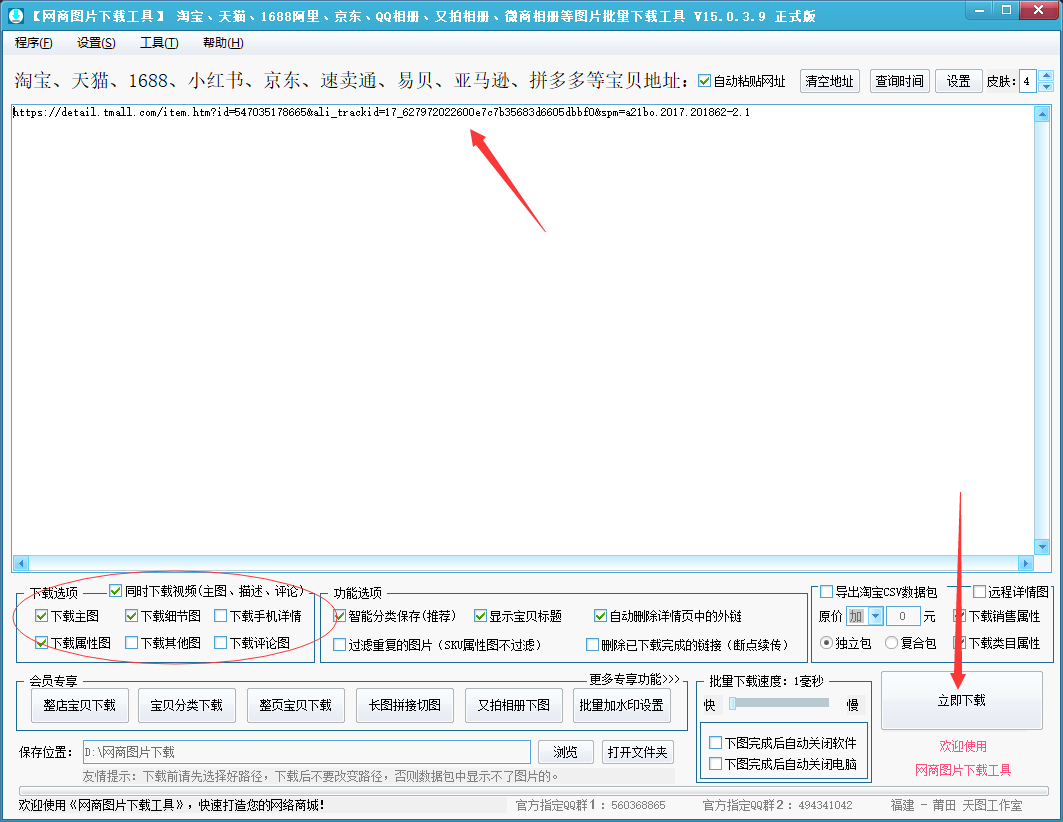Enable the 下载手机详情 checkbox
Image resolution: width=1063 pixels, height=822 pixels.
220,616
